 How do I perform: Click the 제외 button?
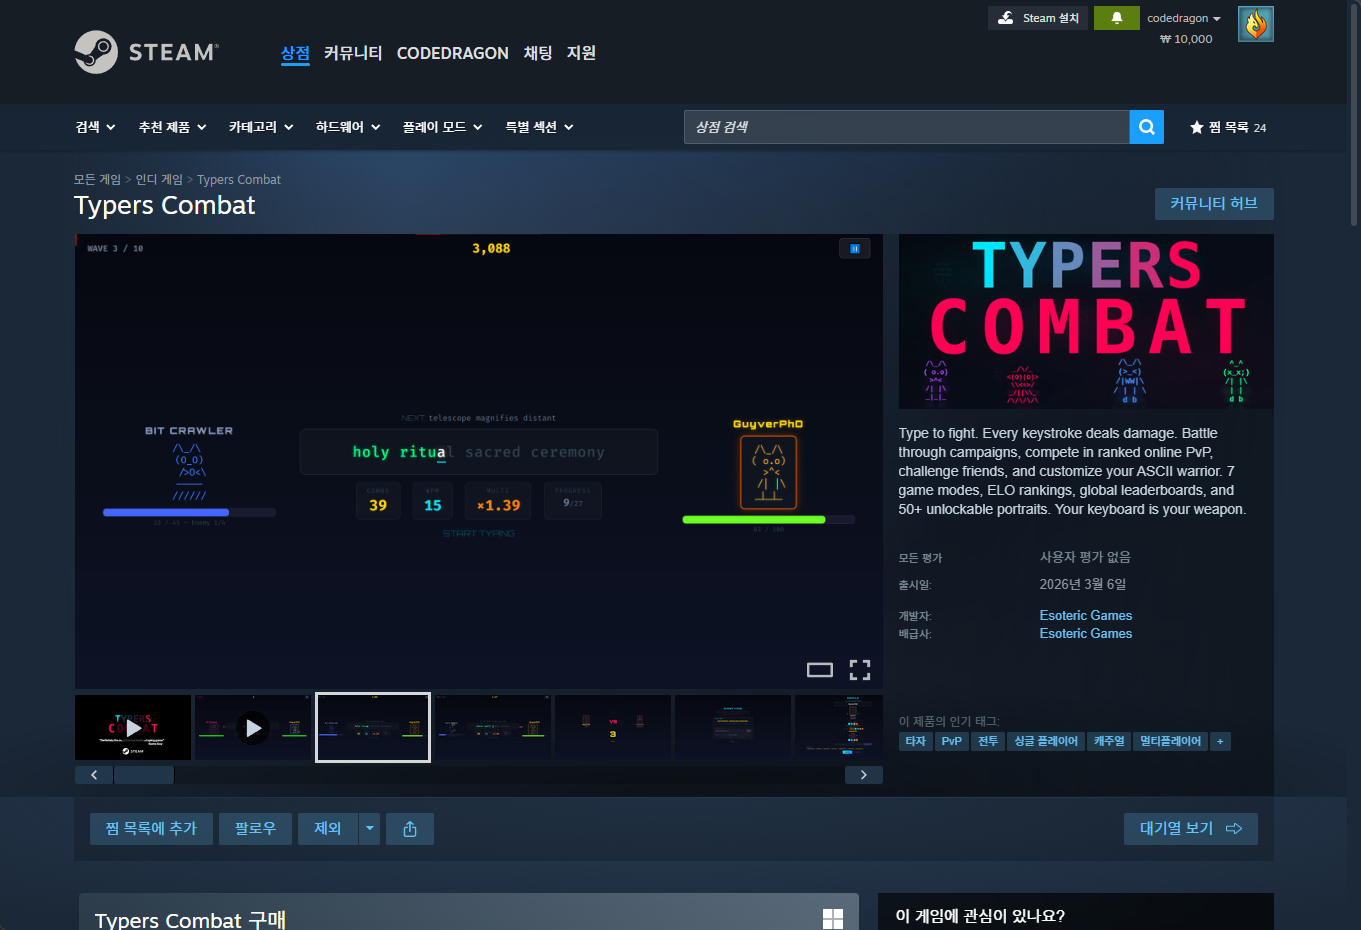pos(328,829)
